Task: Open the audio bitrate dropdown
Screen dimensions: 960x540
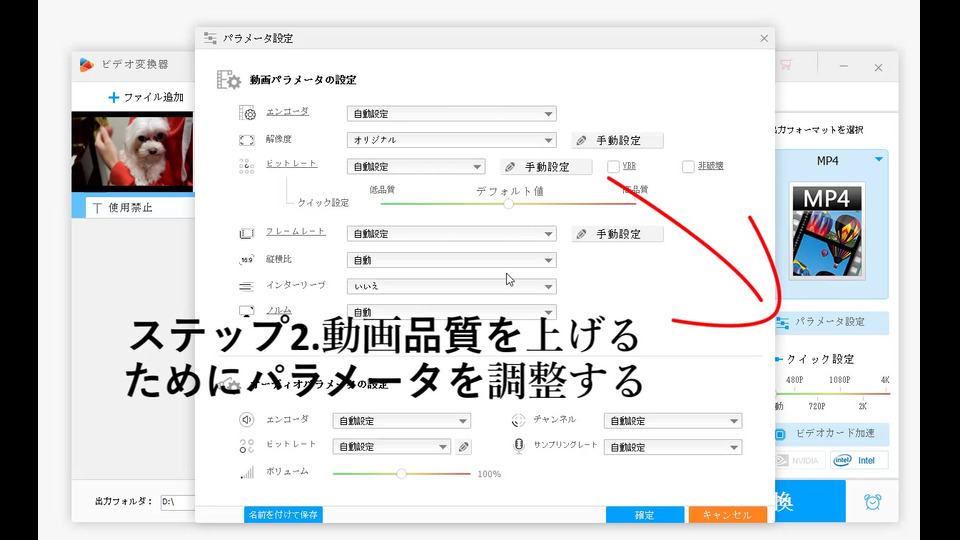Action: (391, 447)
